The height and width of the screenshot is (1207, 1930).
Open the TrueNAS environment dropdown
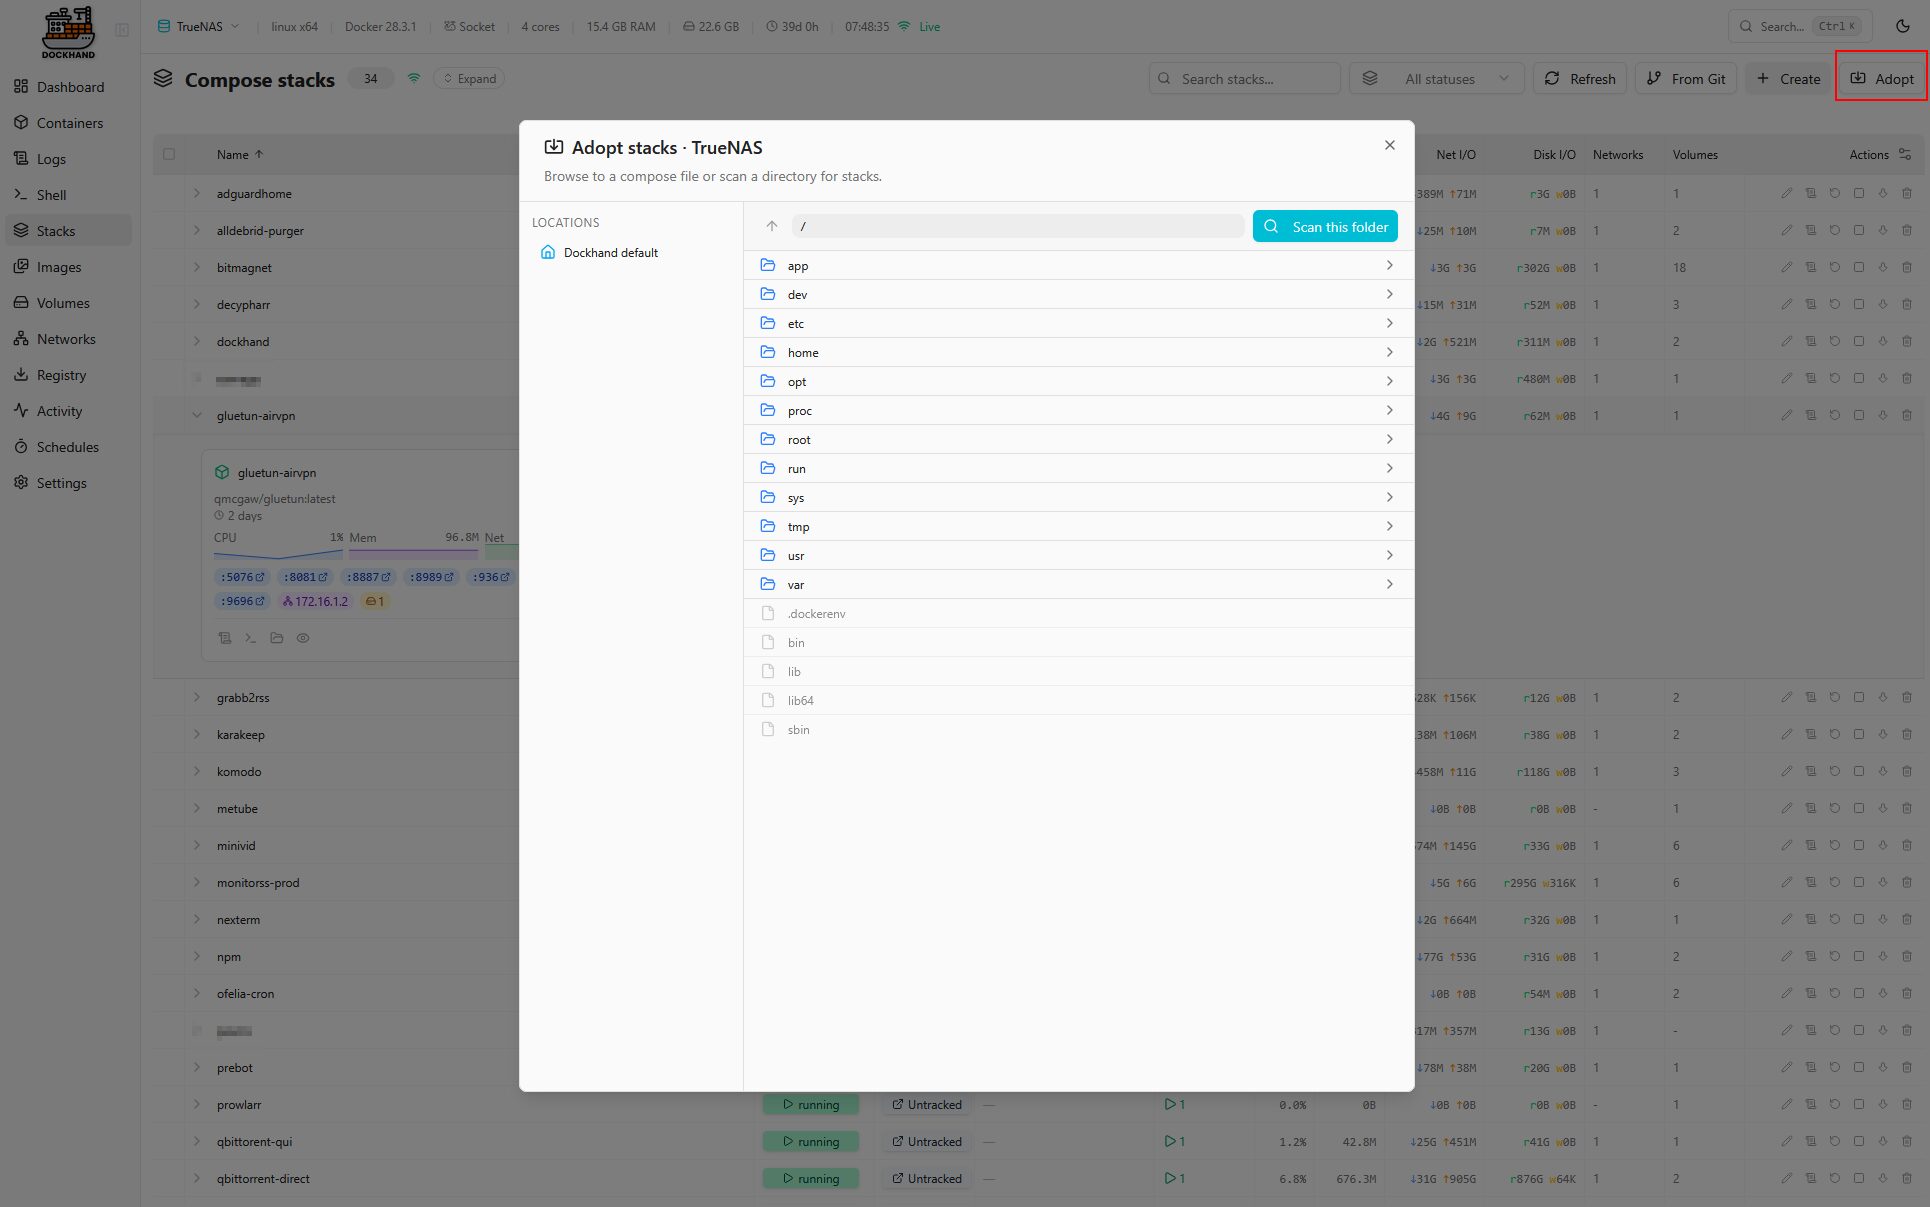coord(199,26)
